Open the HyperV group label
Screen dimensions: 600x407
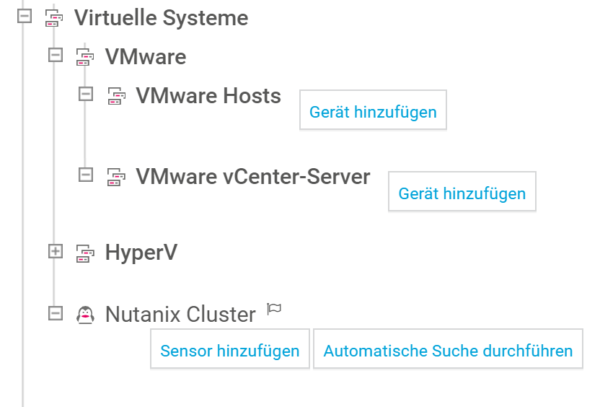141,252
